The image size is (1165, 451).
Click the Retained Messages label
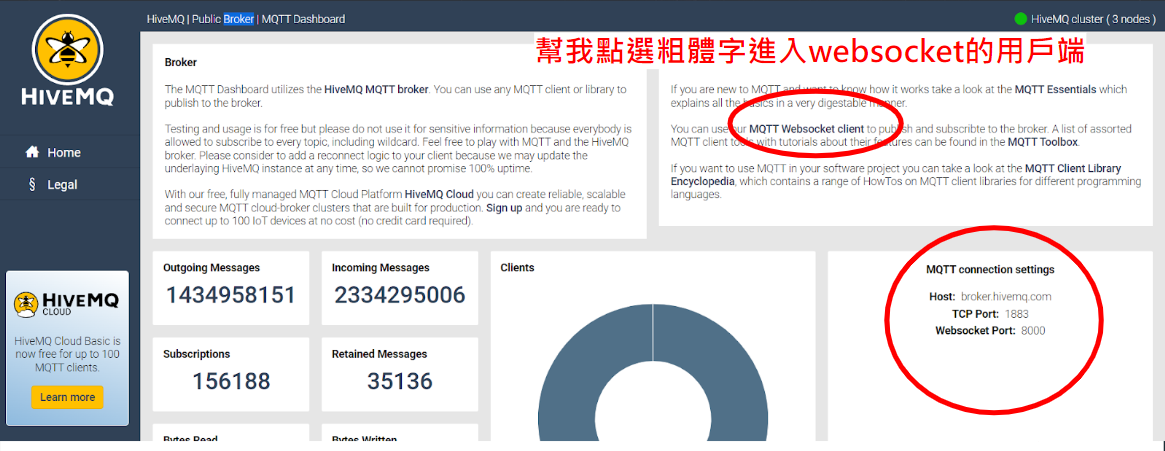coord(379,354)
